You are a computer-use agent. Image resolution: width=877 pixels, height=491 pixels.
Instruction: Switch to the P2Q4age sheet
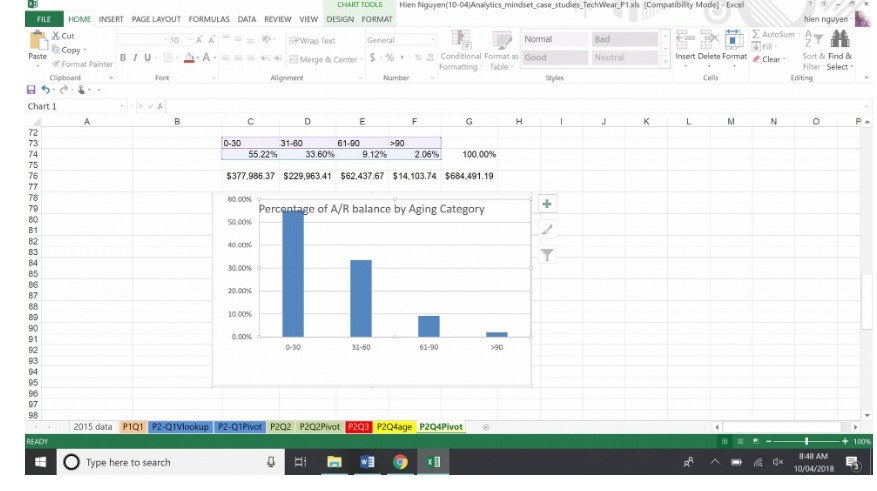[x=394, y=427]
